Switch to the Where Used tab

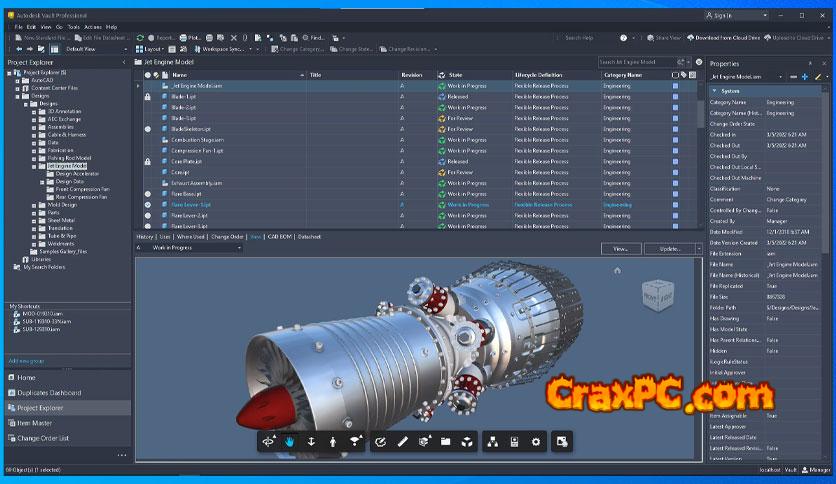click(x=189, y=237)
